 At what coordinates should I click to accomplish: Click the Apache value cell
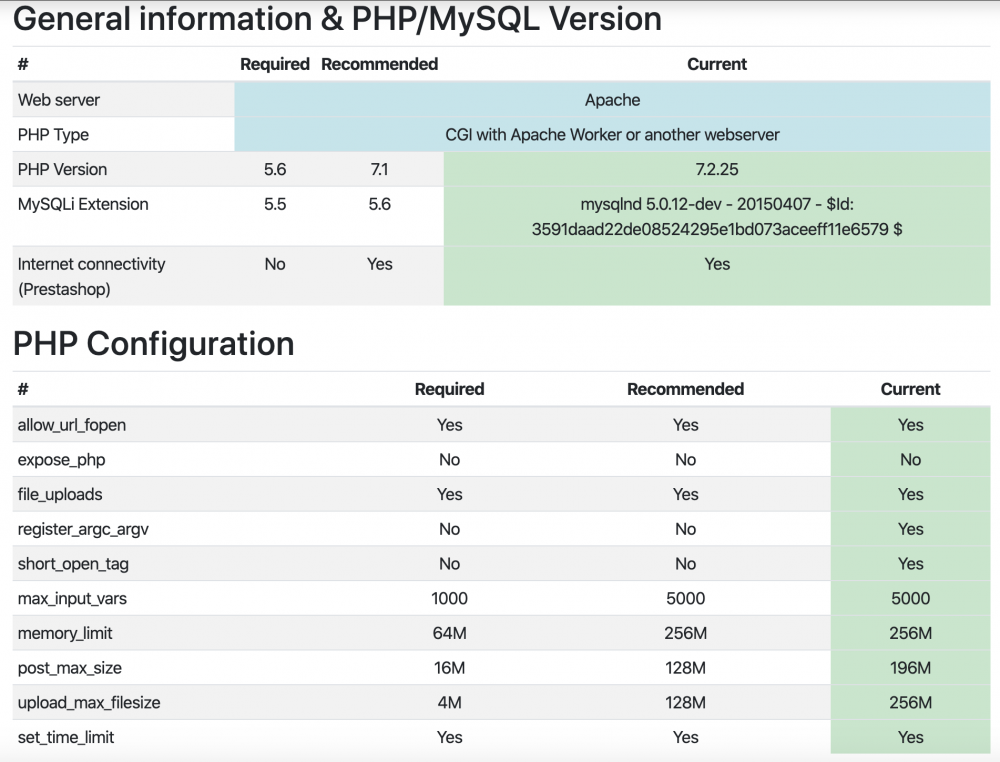612,99
